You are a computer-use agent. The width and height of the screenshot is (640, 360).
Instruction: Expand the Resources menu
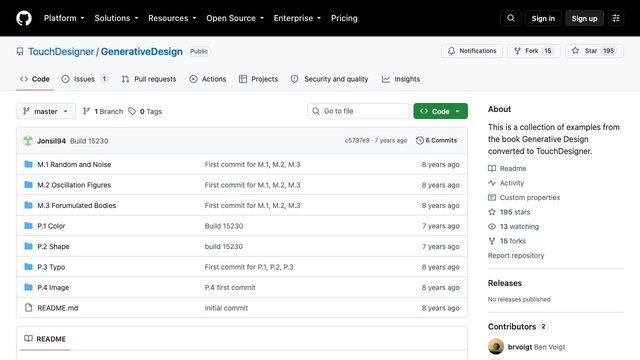[x=172, y=18]
